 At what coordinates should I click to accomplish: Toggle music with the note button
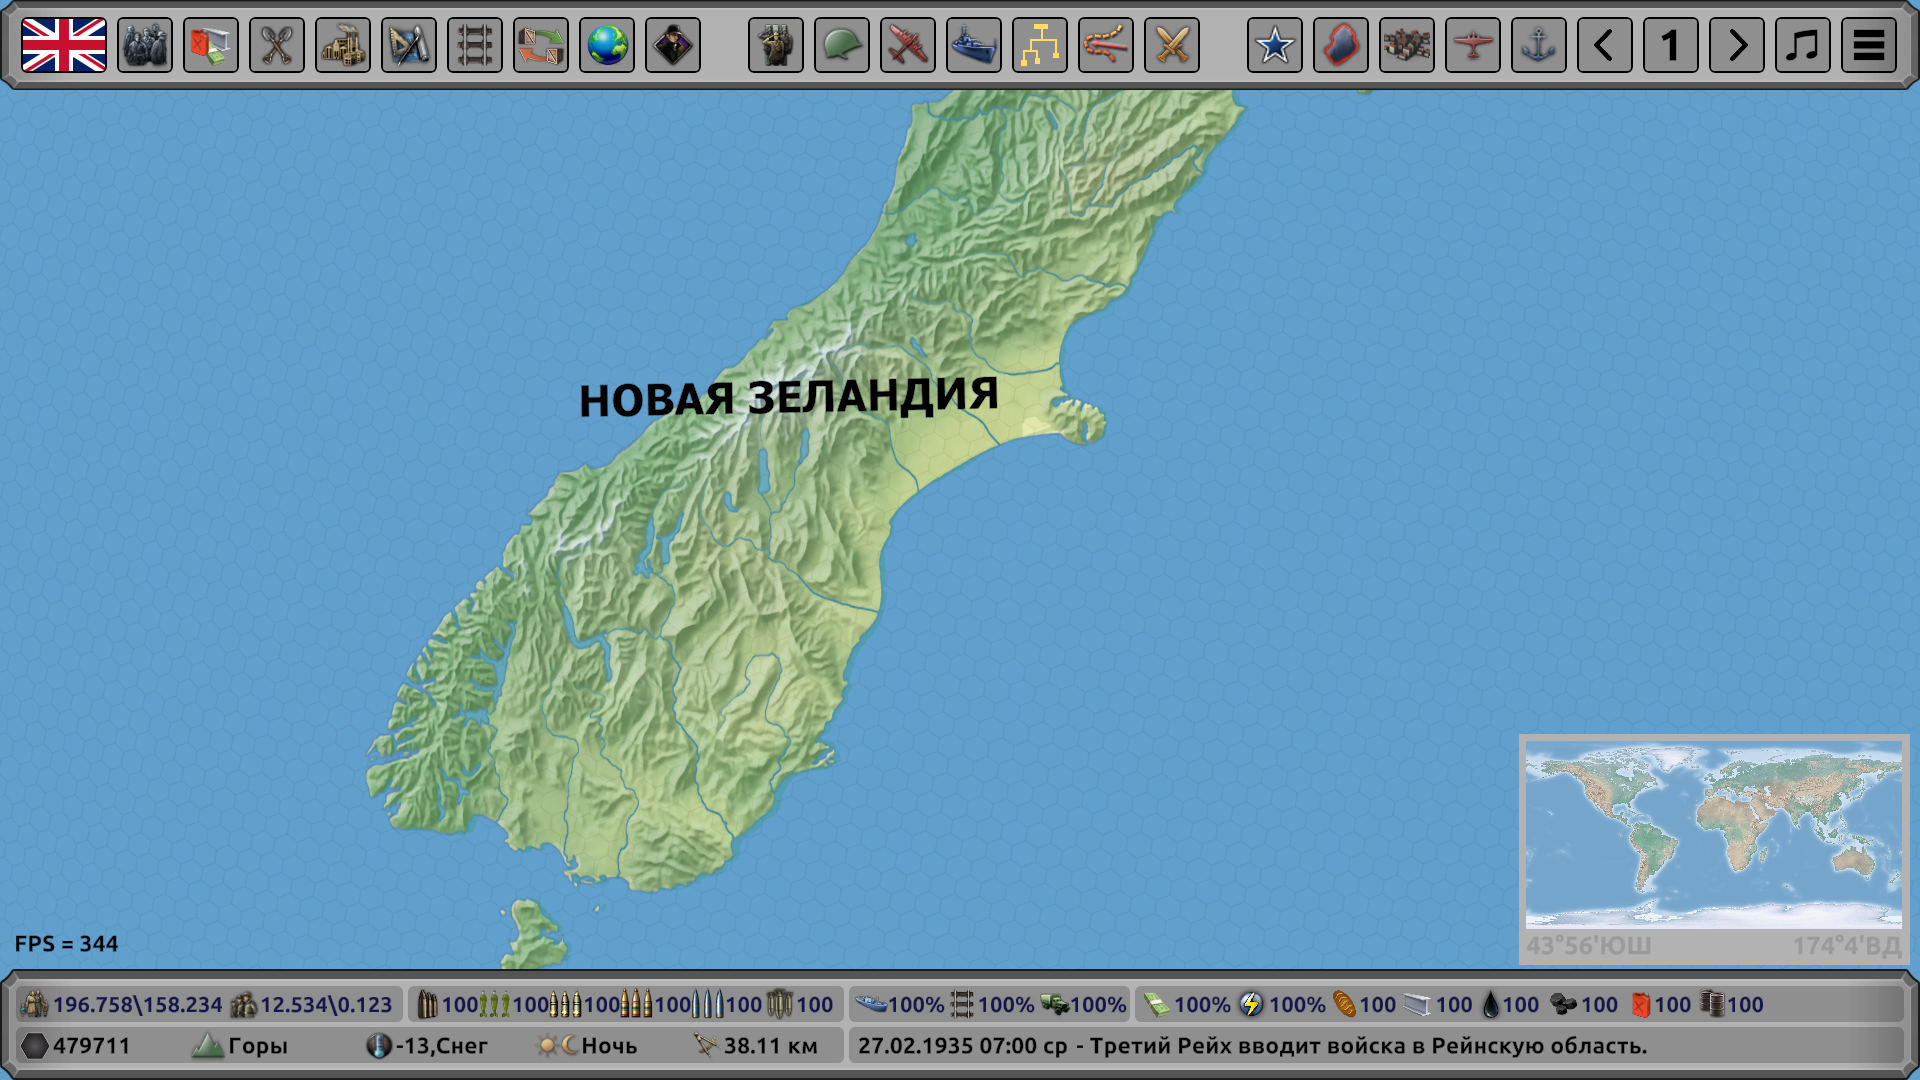1803,45
